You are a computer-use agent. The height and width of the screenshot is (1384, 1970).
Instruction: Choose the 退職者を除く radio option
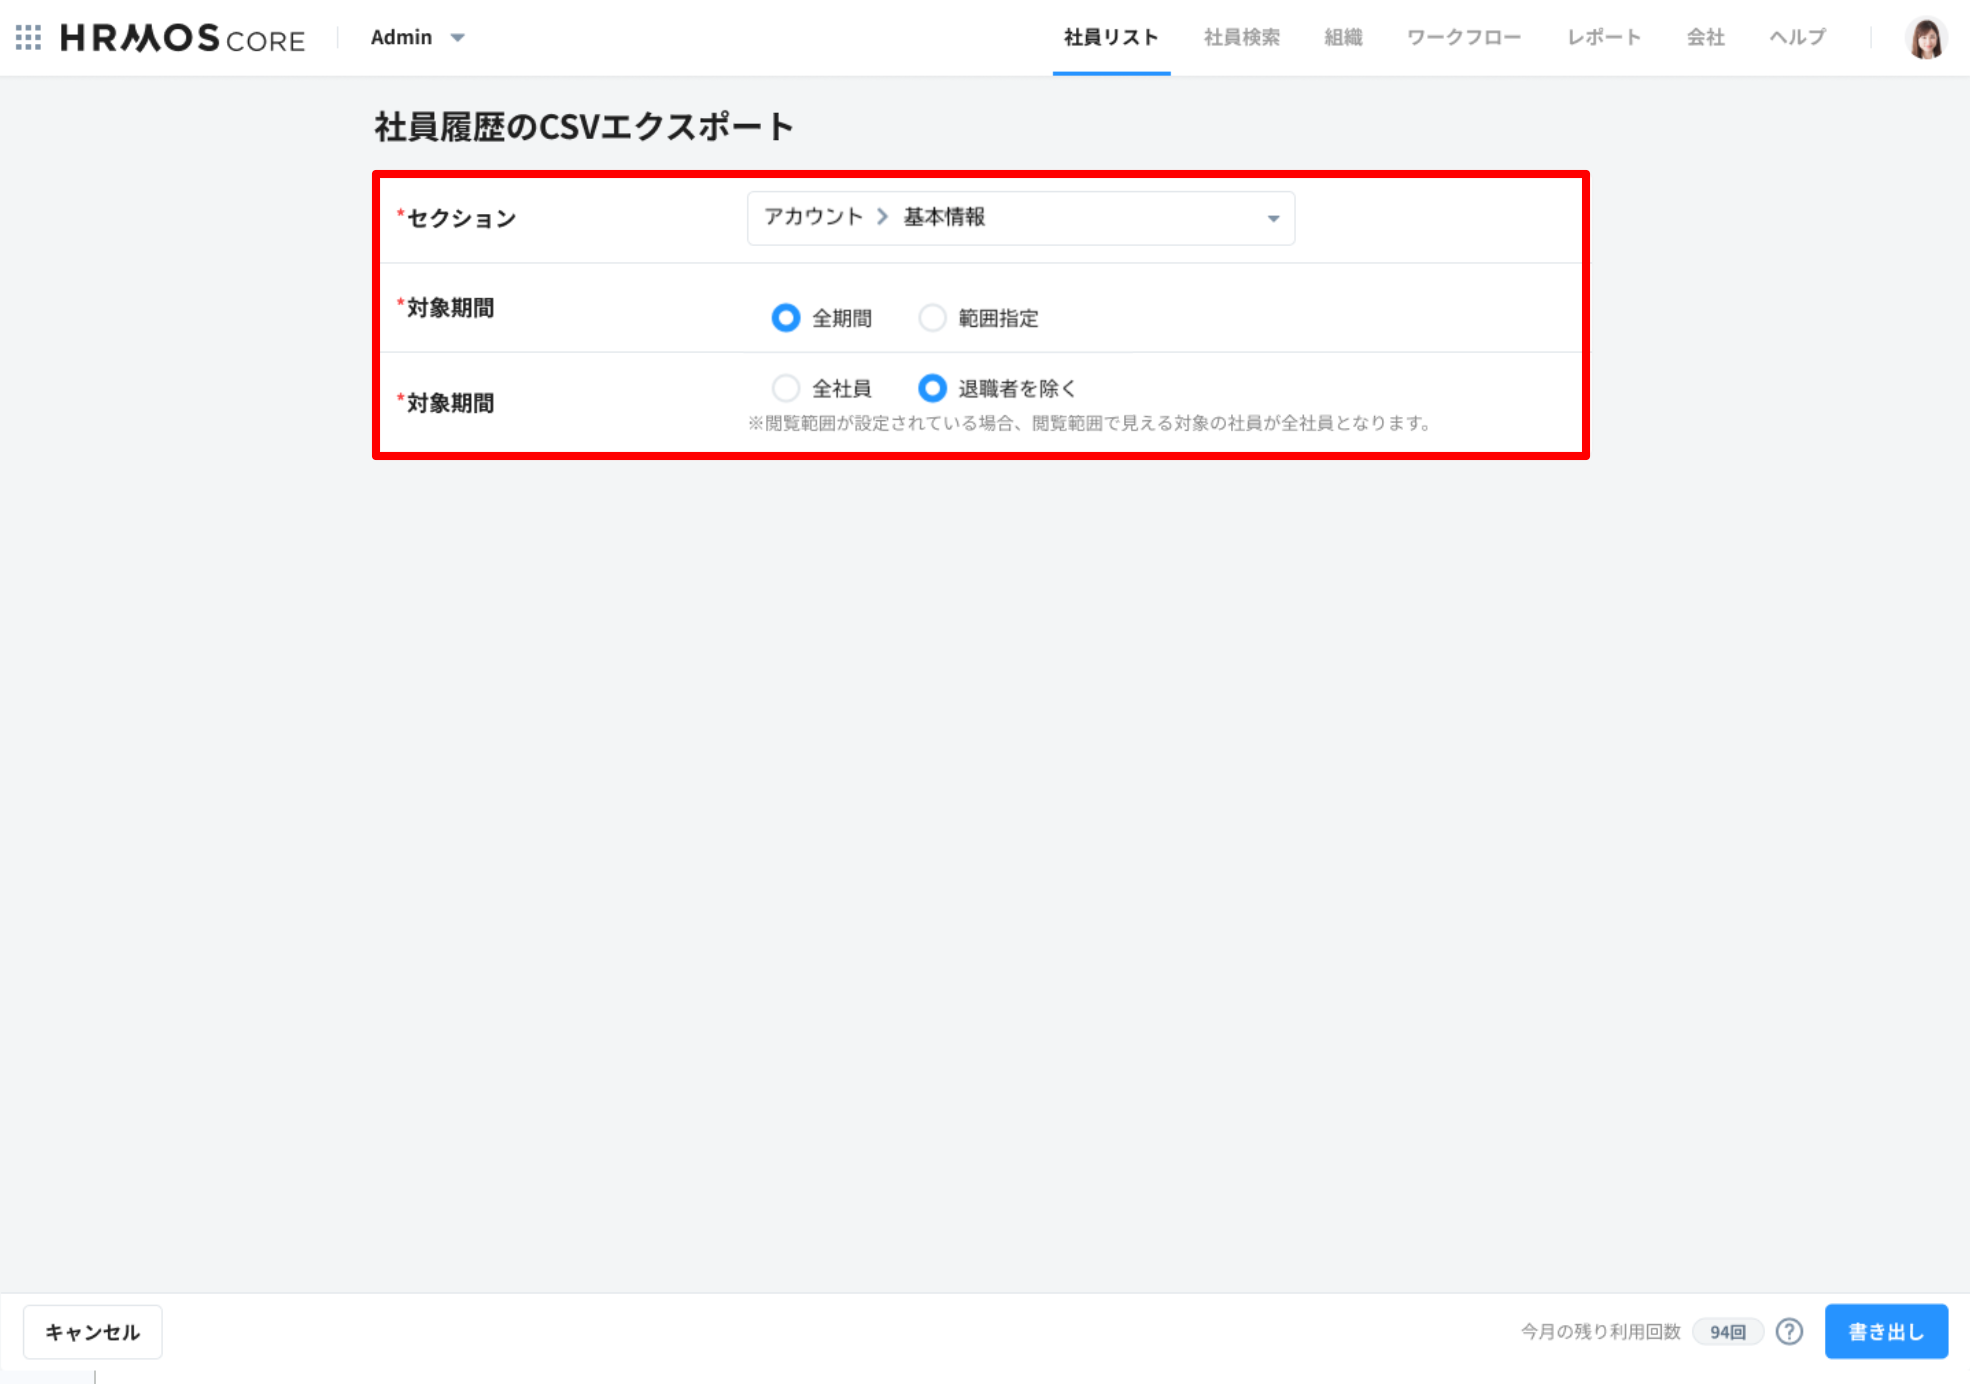pyautogui.click(x=932, y=388)
